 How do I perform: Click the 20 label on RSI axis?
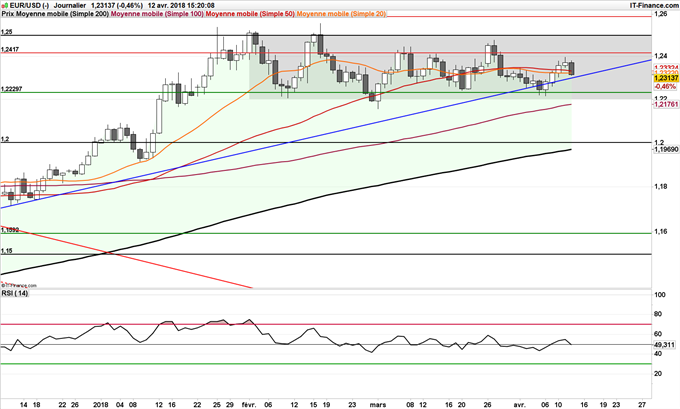(658, 373)
